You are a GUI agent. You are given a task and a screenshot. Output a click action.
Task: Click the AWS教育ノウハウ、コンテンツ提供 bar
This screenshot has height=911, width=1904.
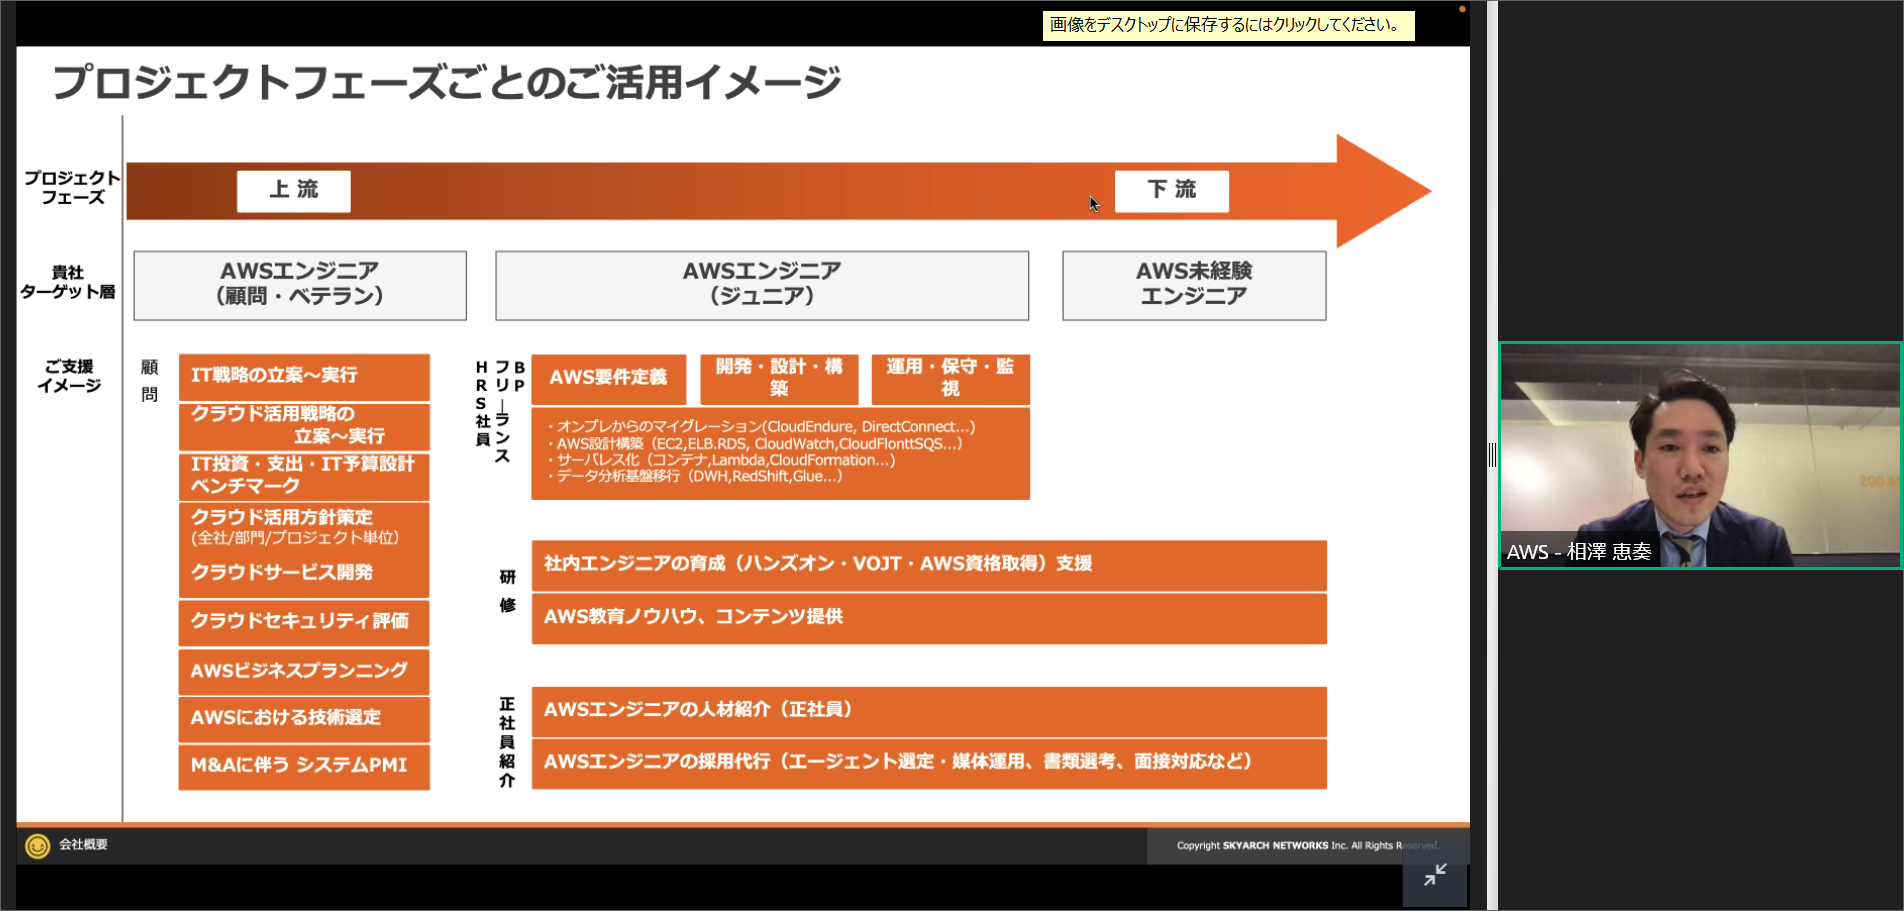[x=929, y=618]
